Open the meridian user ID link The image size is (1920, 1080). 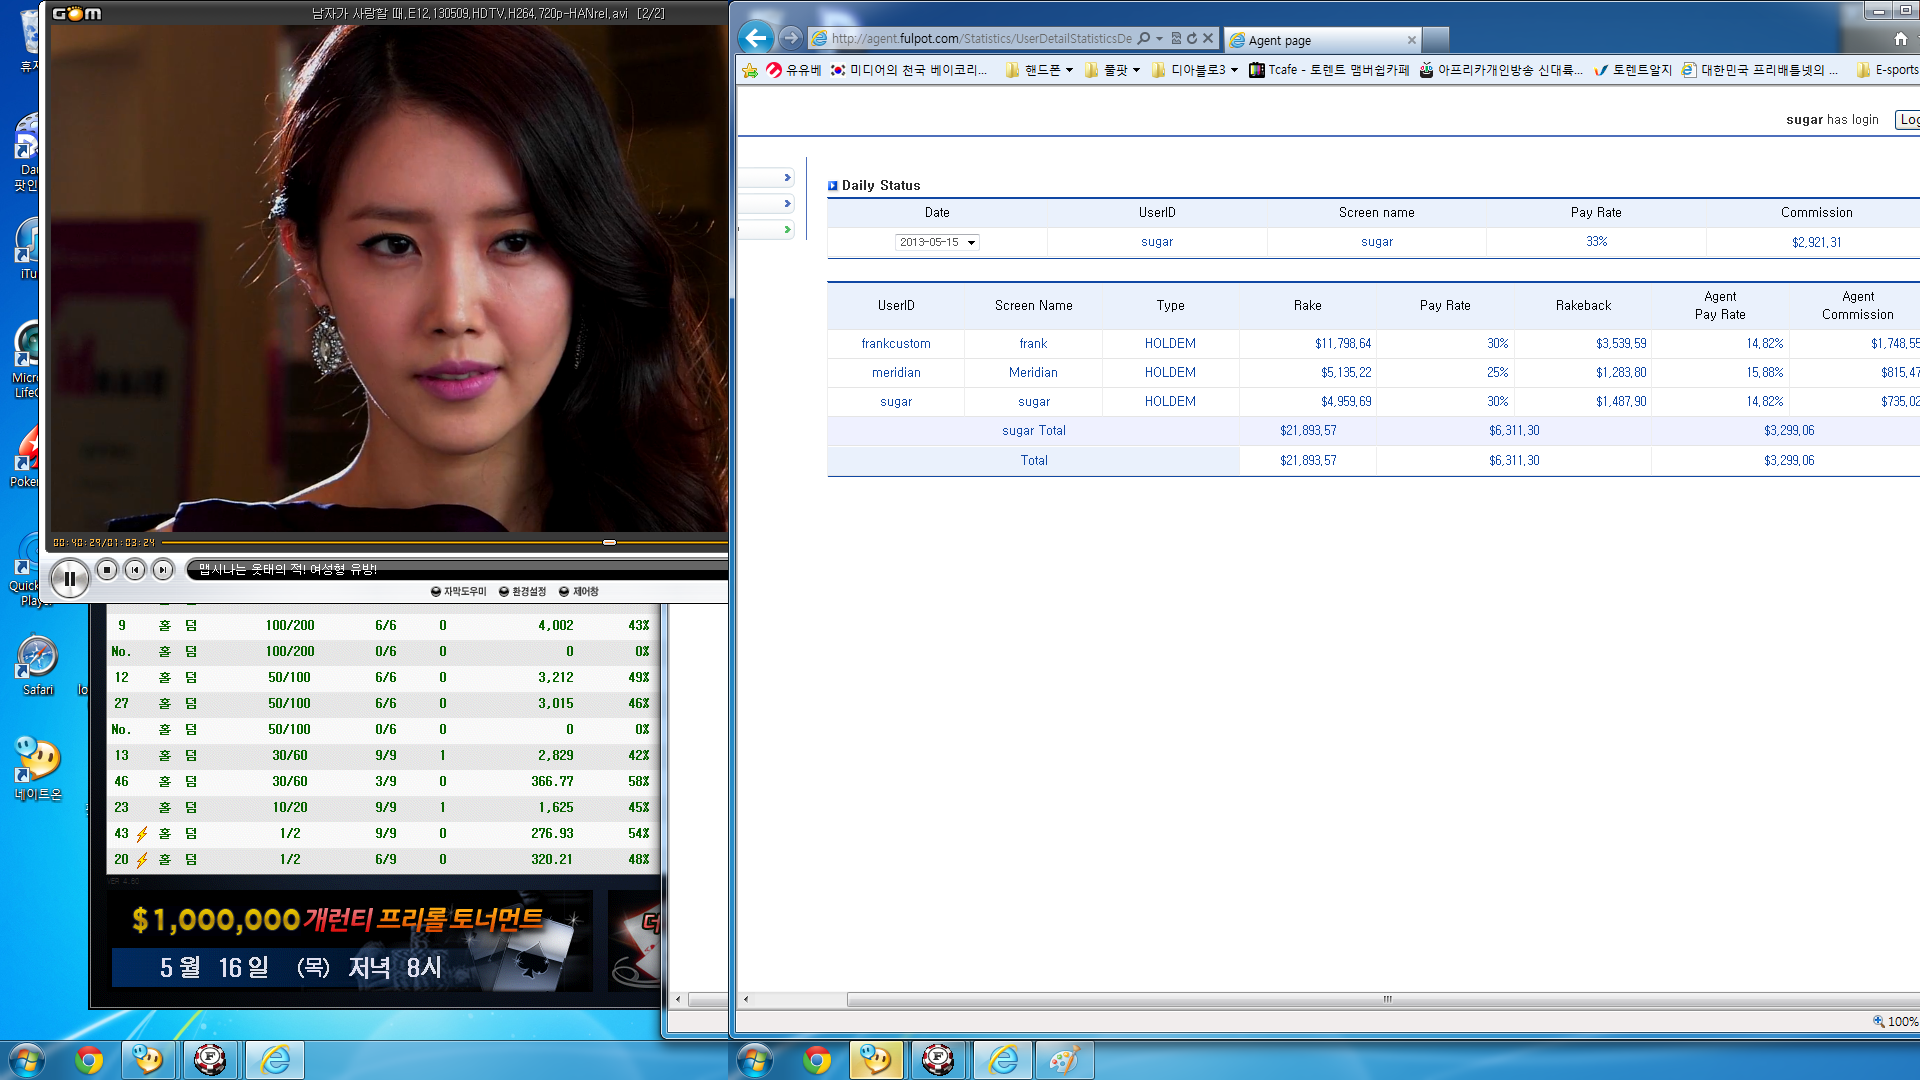[x=896, y=372]
